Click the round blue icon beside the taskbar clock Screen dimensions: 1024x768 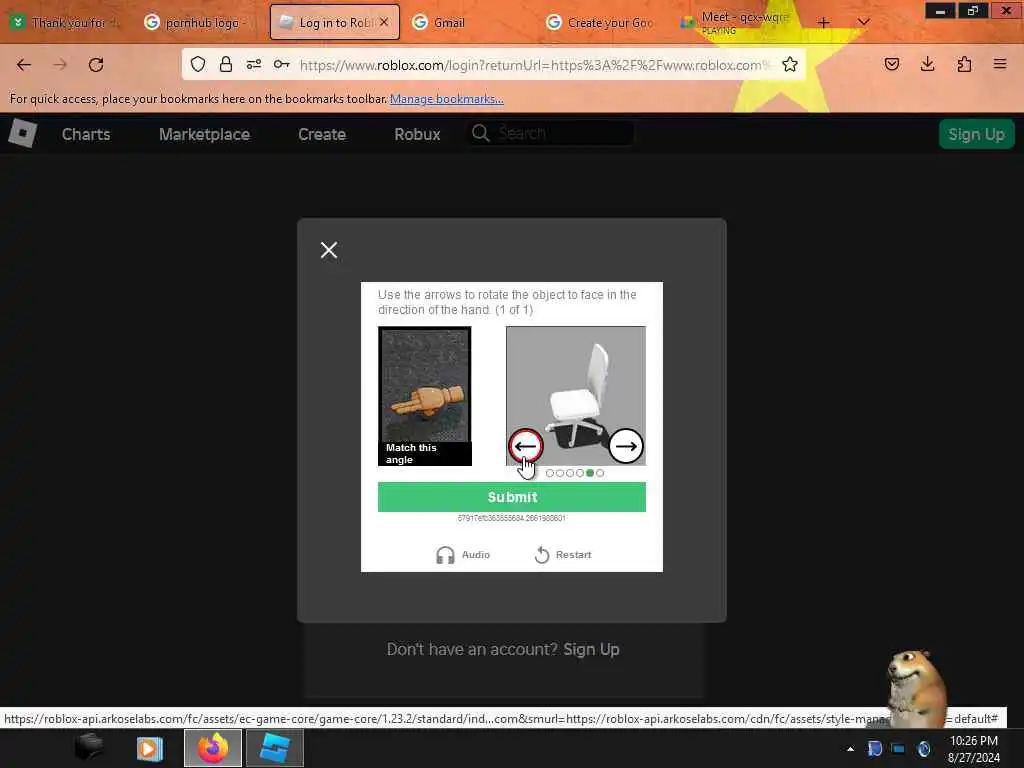923,749
